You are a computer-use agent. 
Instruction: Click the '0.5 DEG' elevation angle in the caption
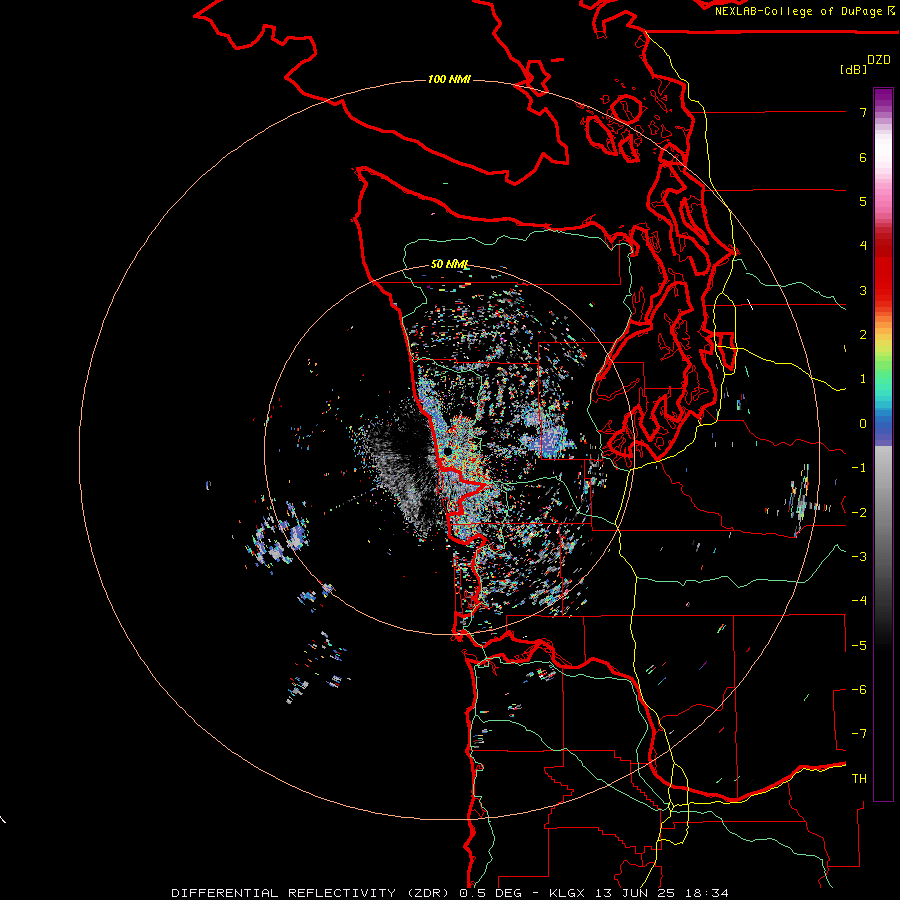490,893
